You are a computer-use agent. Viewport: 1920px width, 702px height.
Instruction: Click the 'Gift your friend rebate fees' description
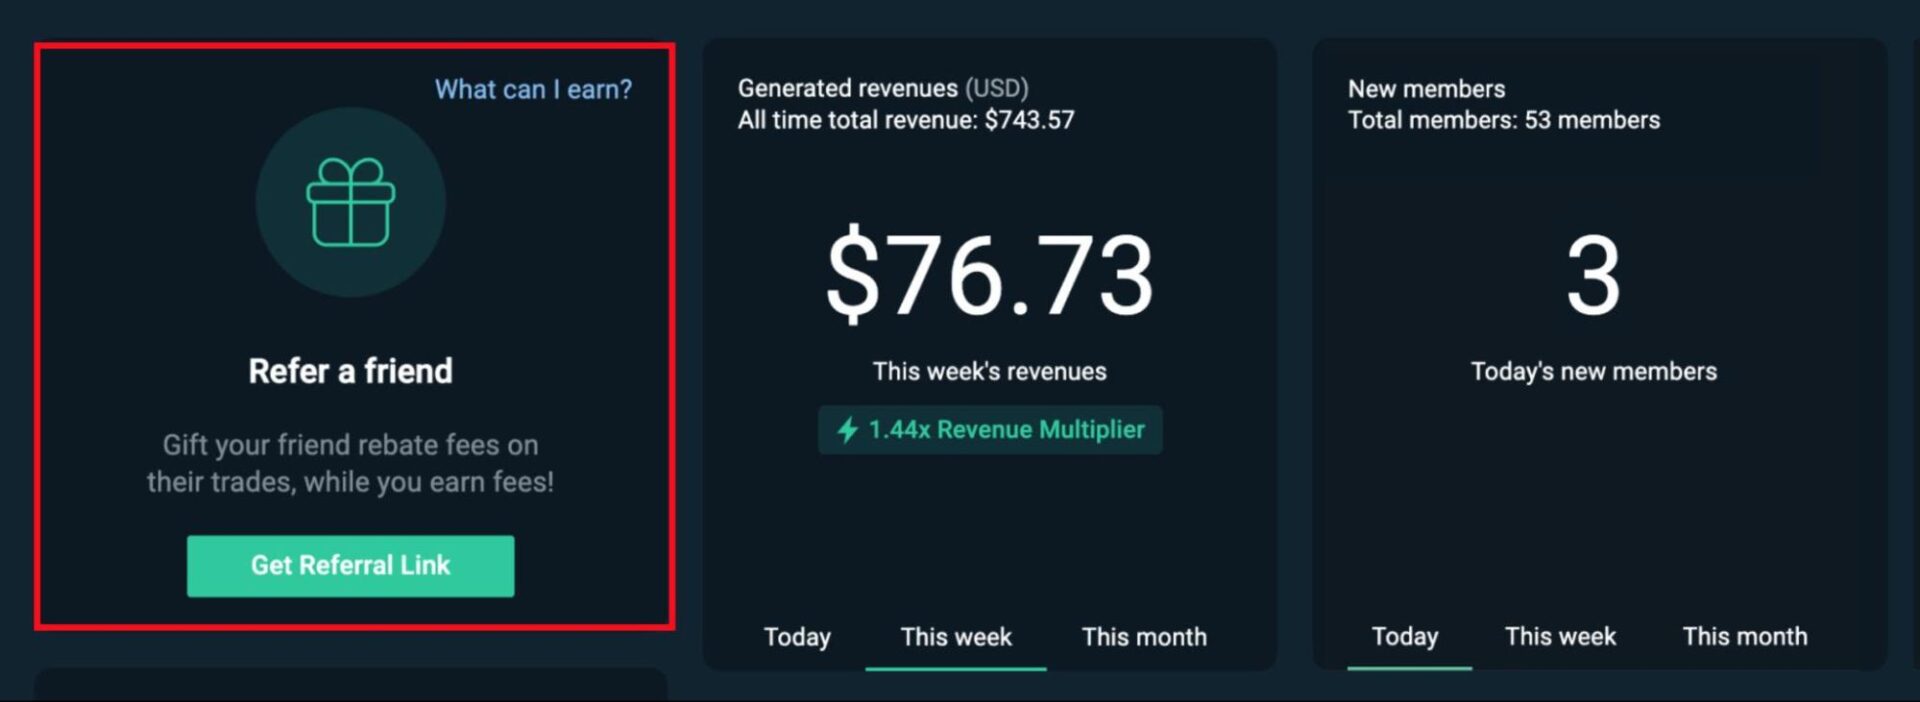[x=350, y=463]
